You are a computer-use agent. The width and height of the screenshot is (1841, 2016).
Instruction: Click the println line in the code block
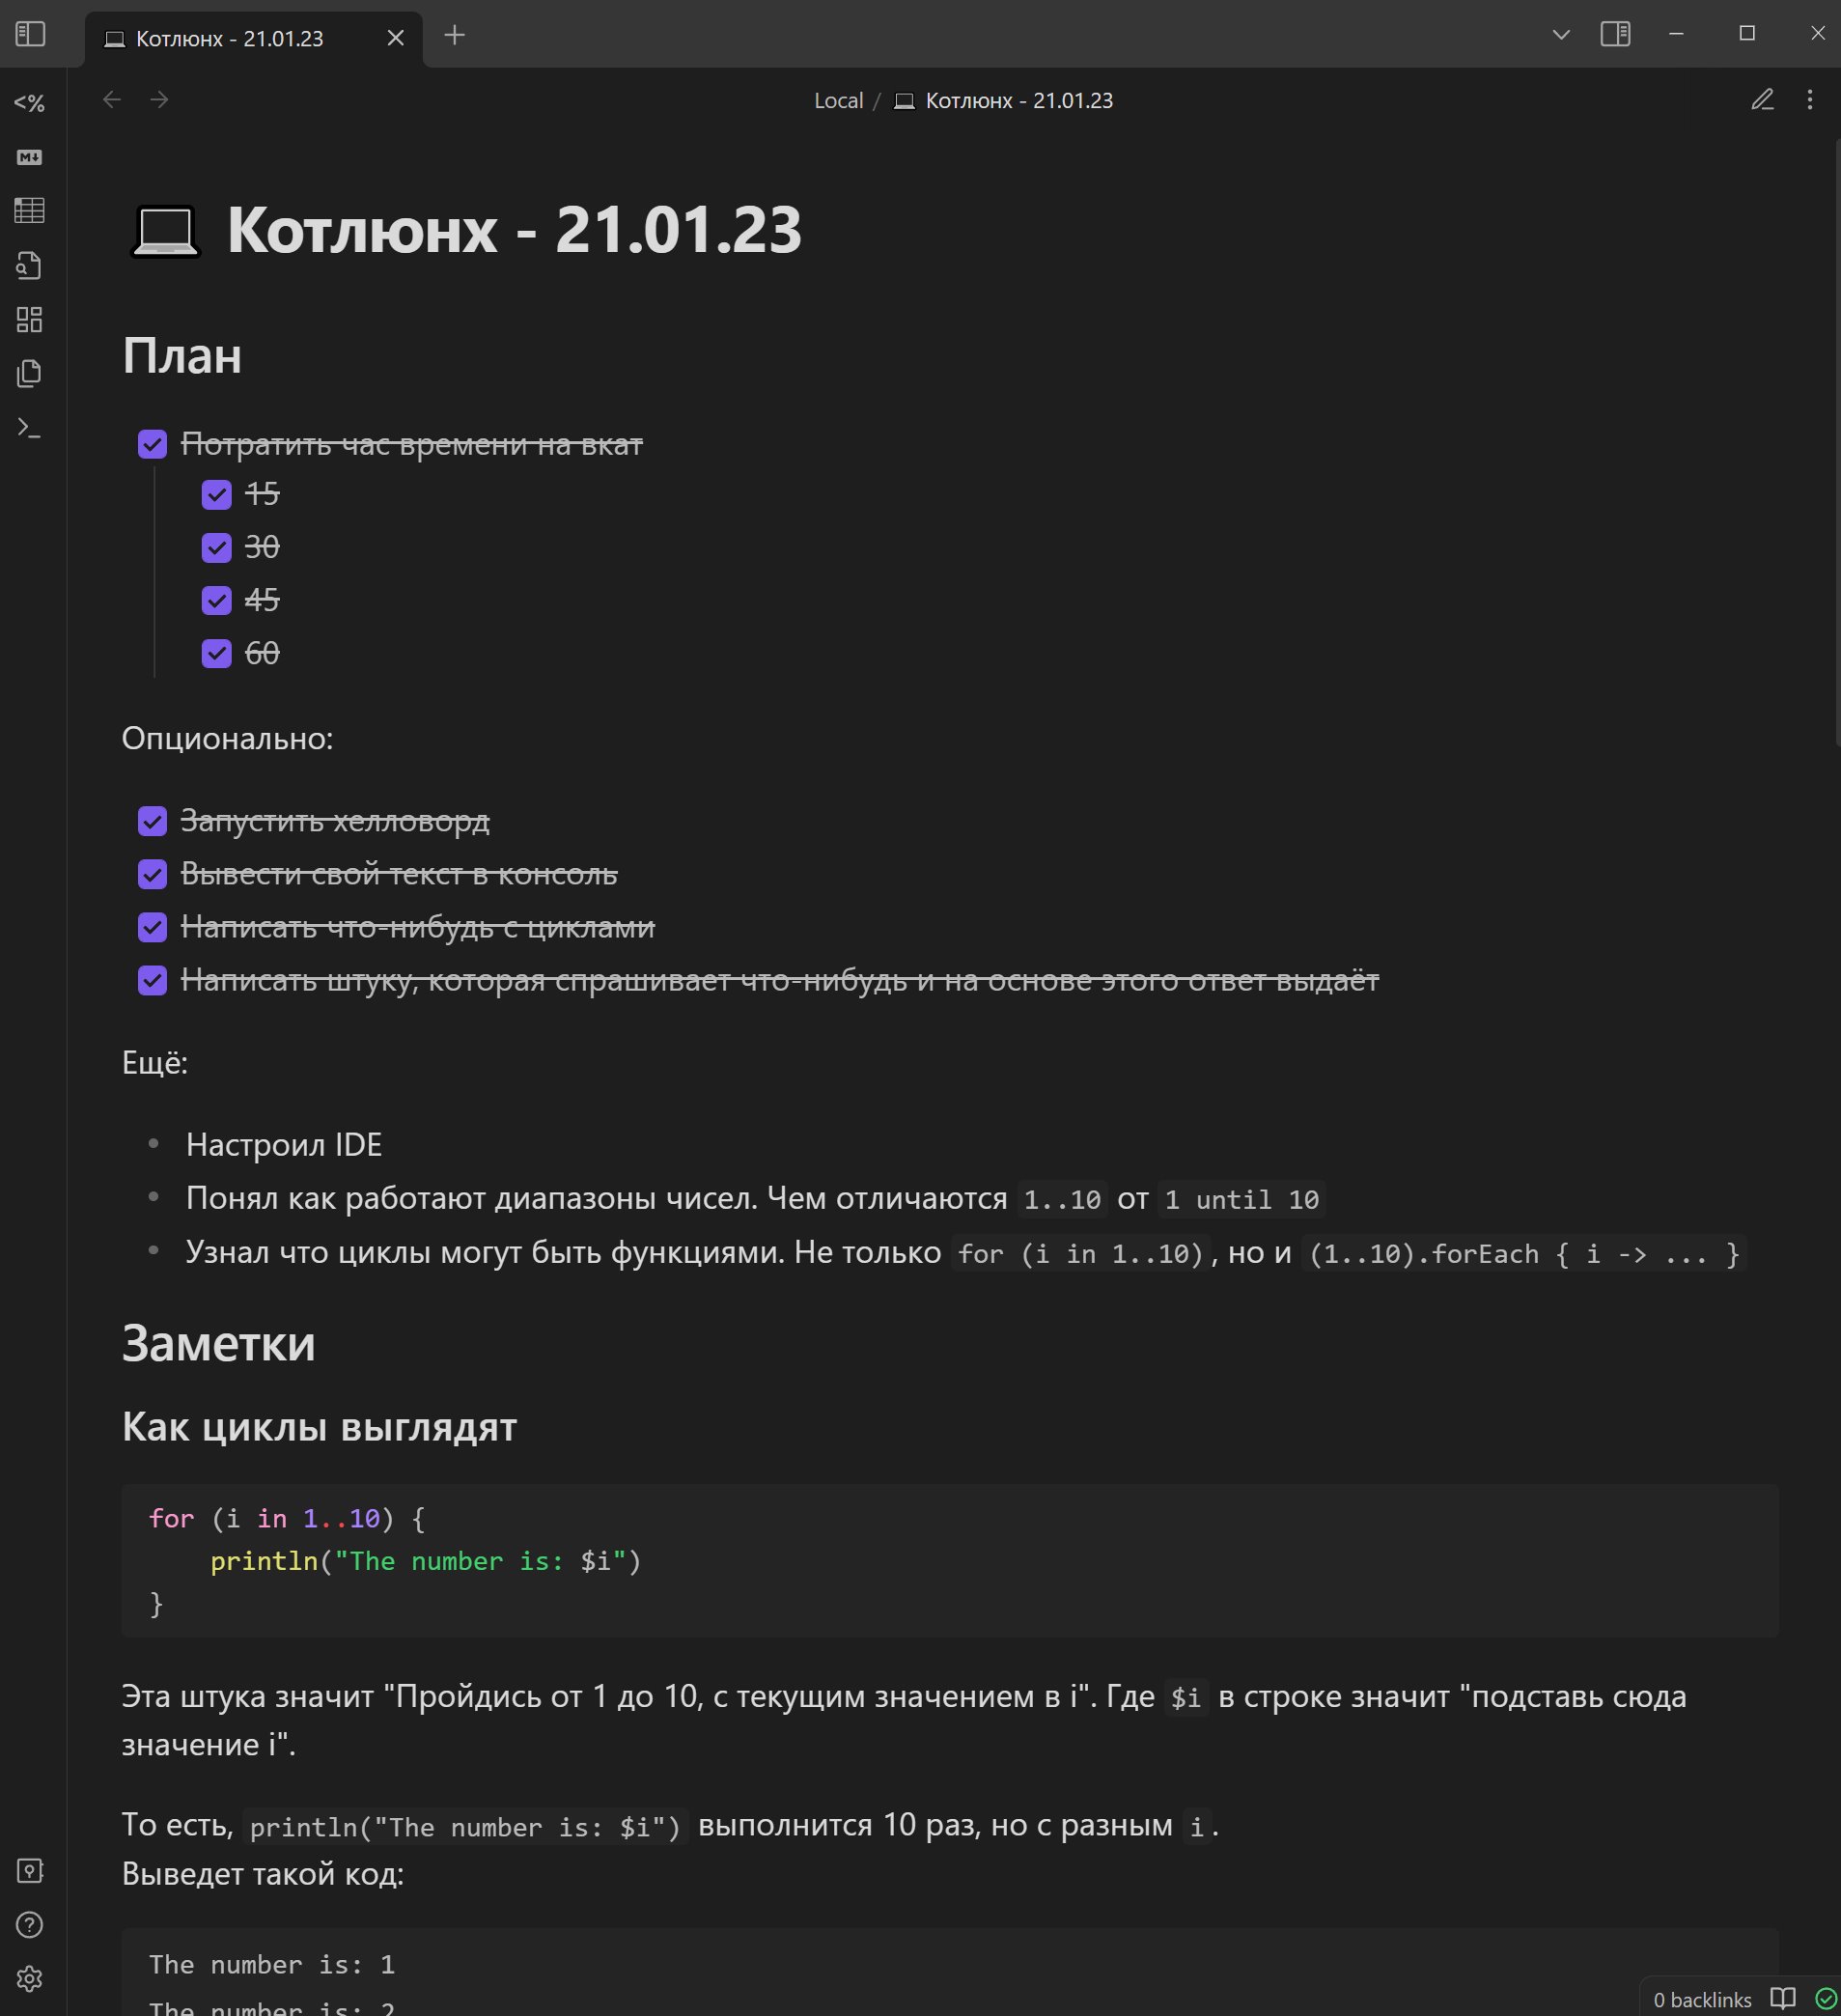tap(426, 1561)
